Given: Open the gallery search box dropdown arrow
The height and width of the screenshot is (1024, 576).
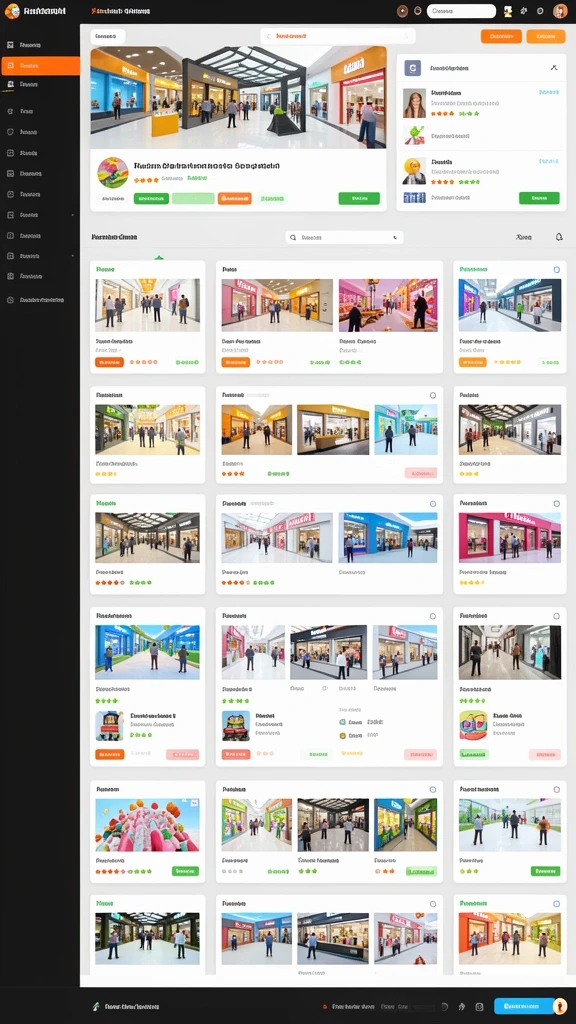Looking at the screenshot, I should pyautogui.click(x=395, y=238).
